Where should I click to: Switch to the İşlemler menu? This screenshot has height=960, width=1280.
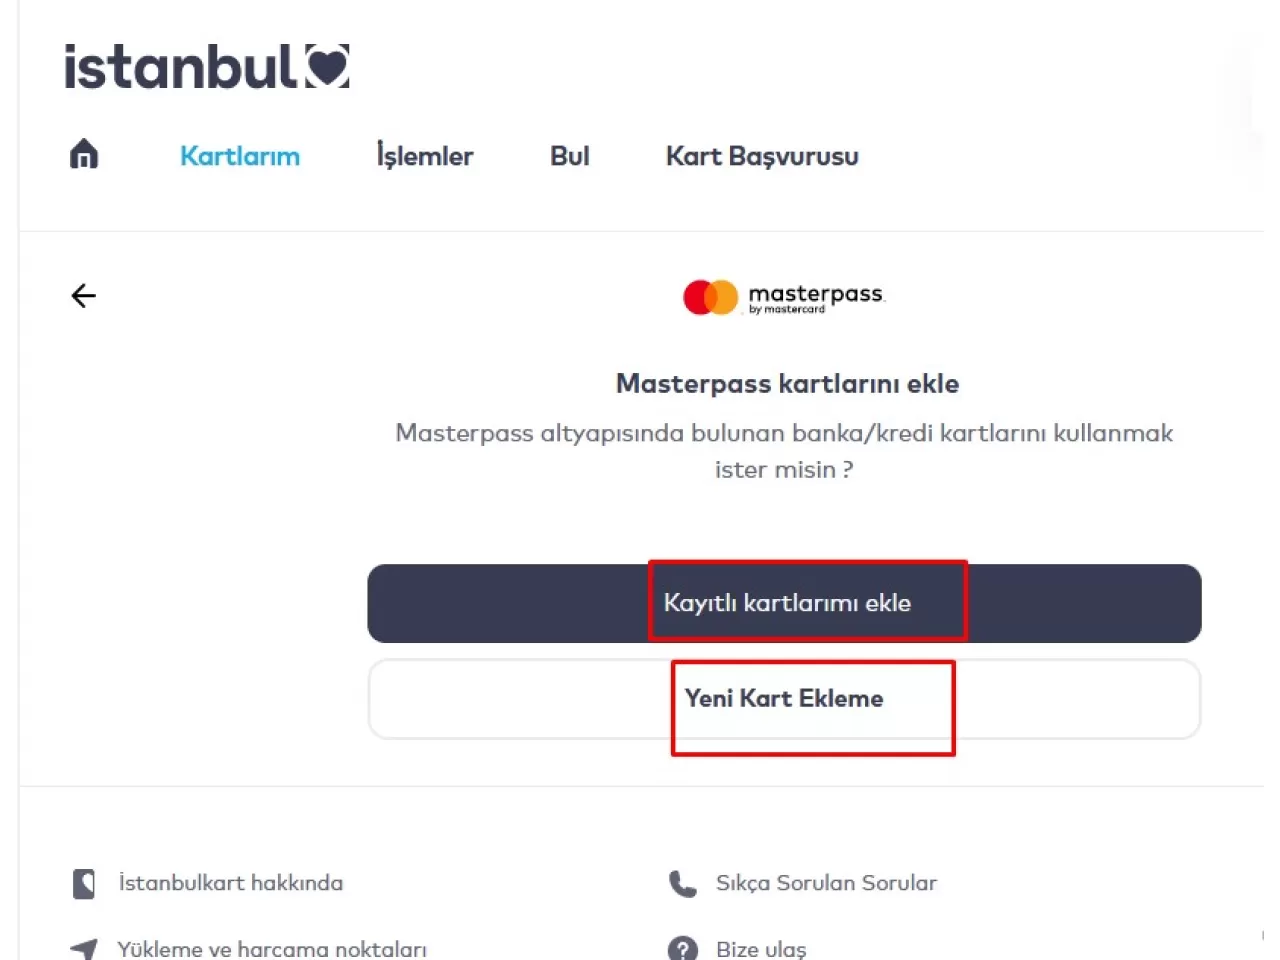(425, 156)
